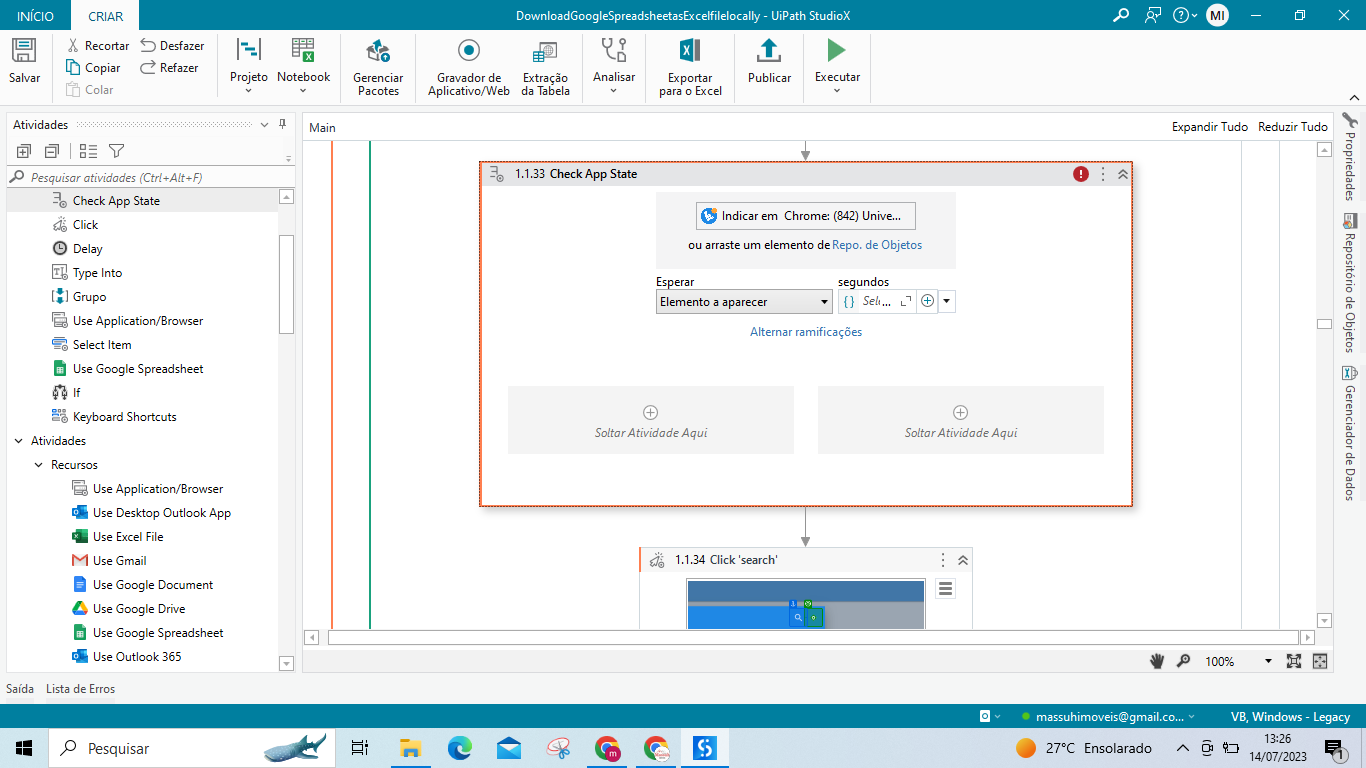Open Check App State options menu

click(x=1103, y=174)
